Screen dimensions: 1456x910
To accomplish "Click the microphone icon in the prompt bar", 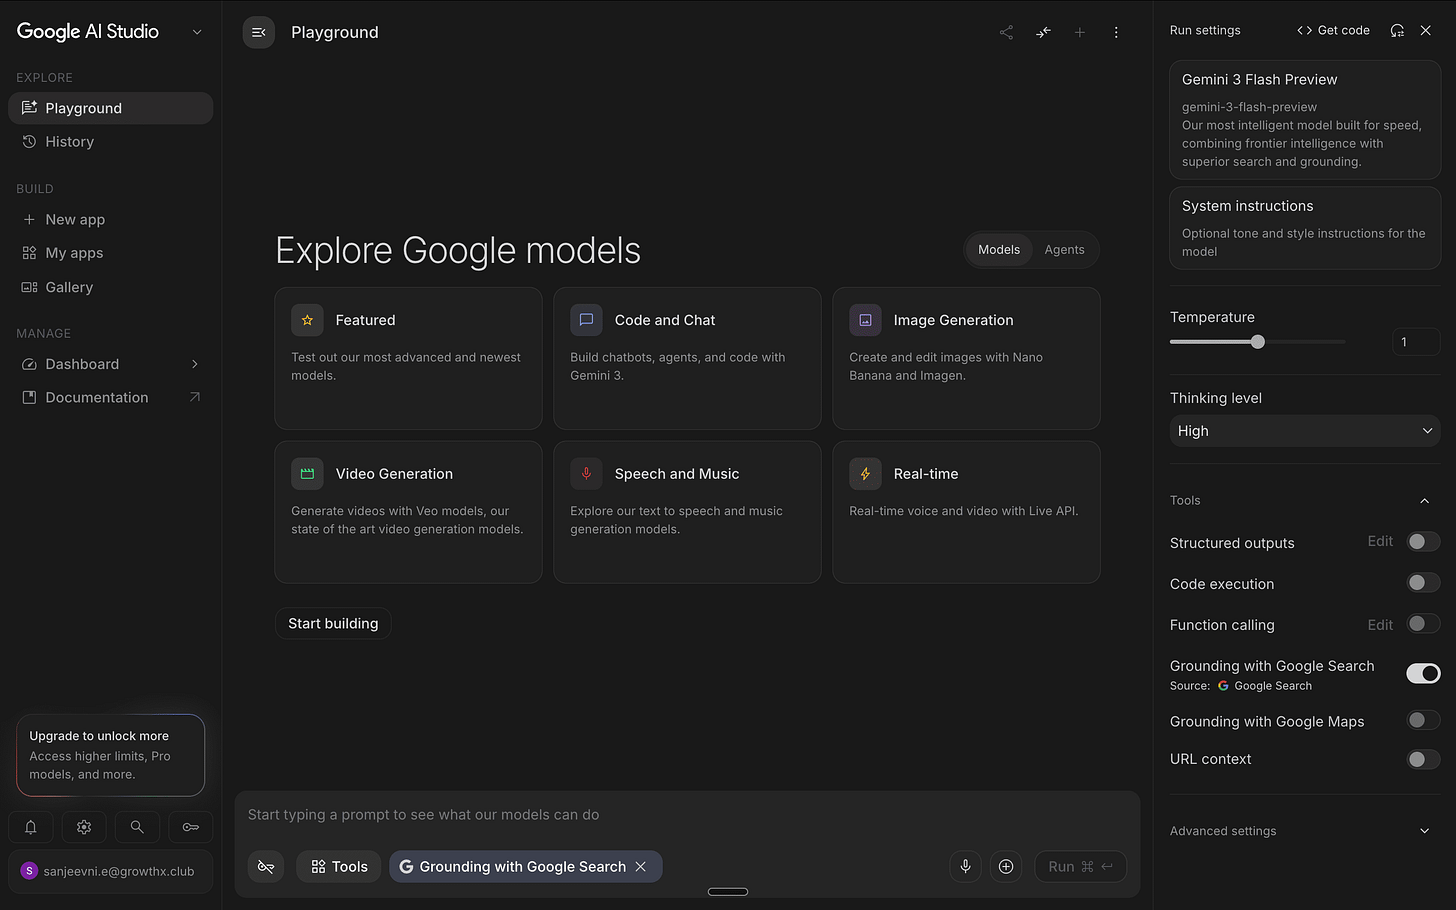I will pos(966,866).
